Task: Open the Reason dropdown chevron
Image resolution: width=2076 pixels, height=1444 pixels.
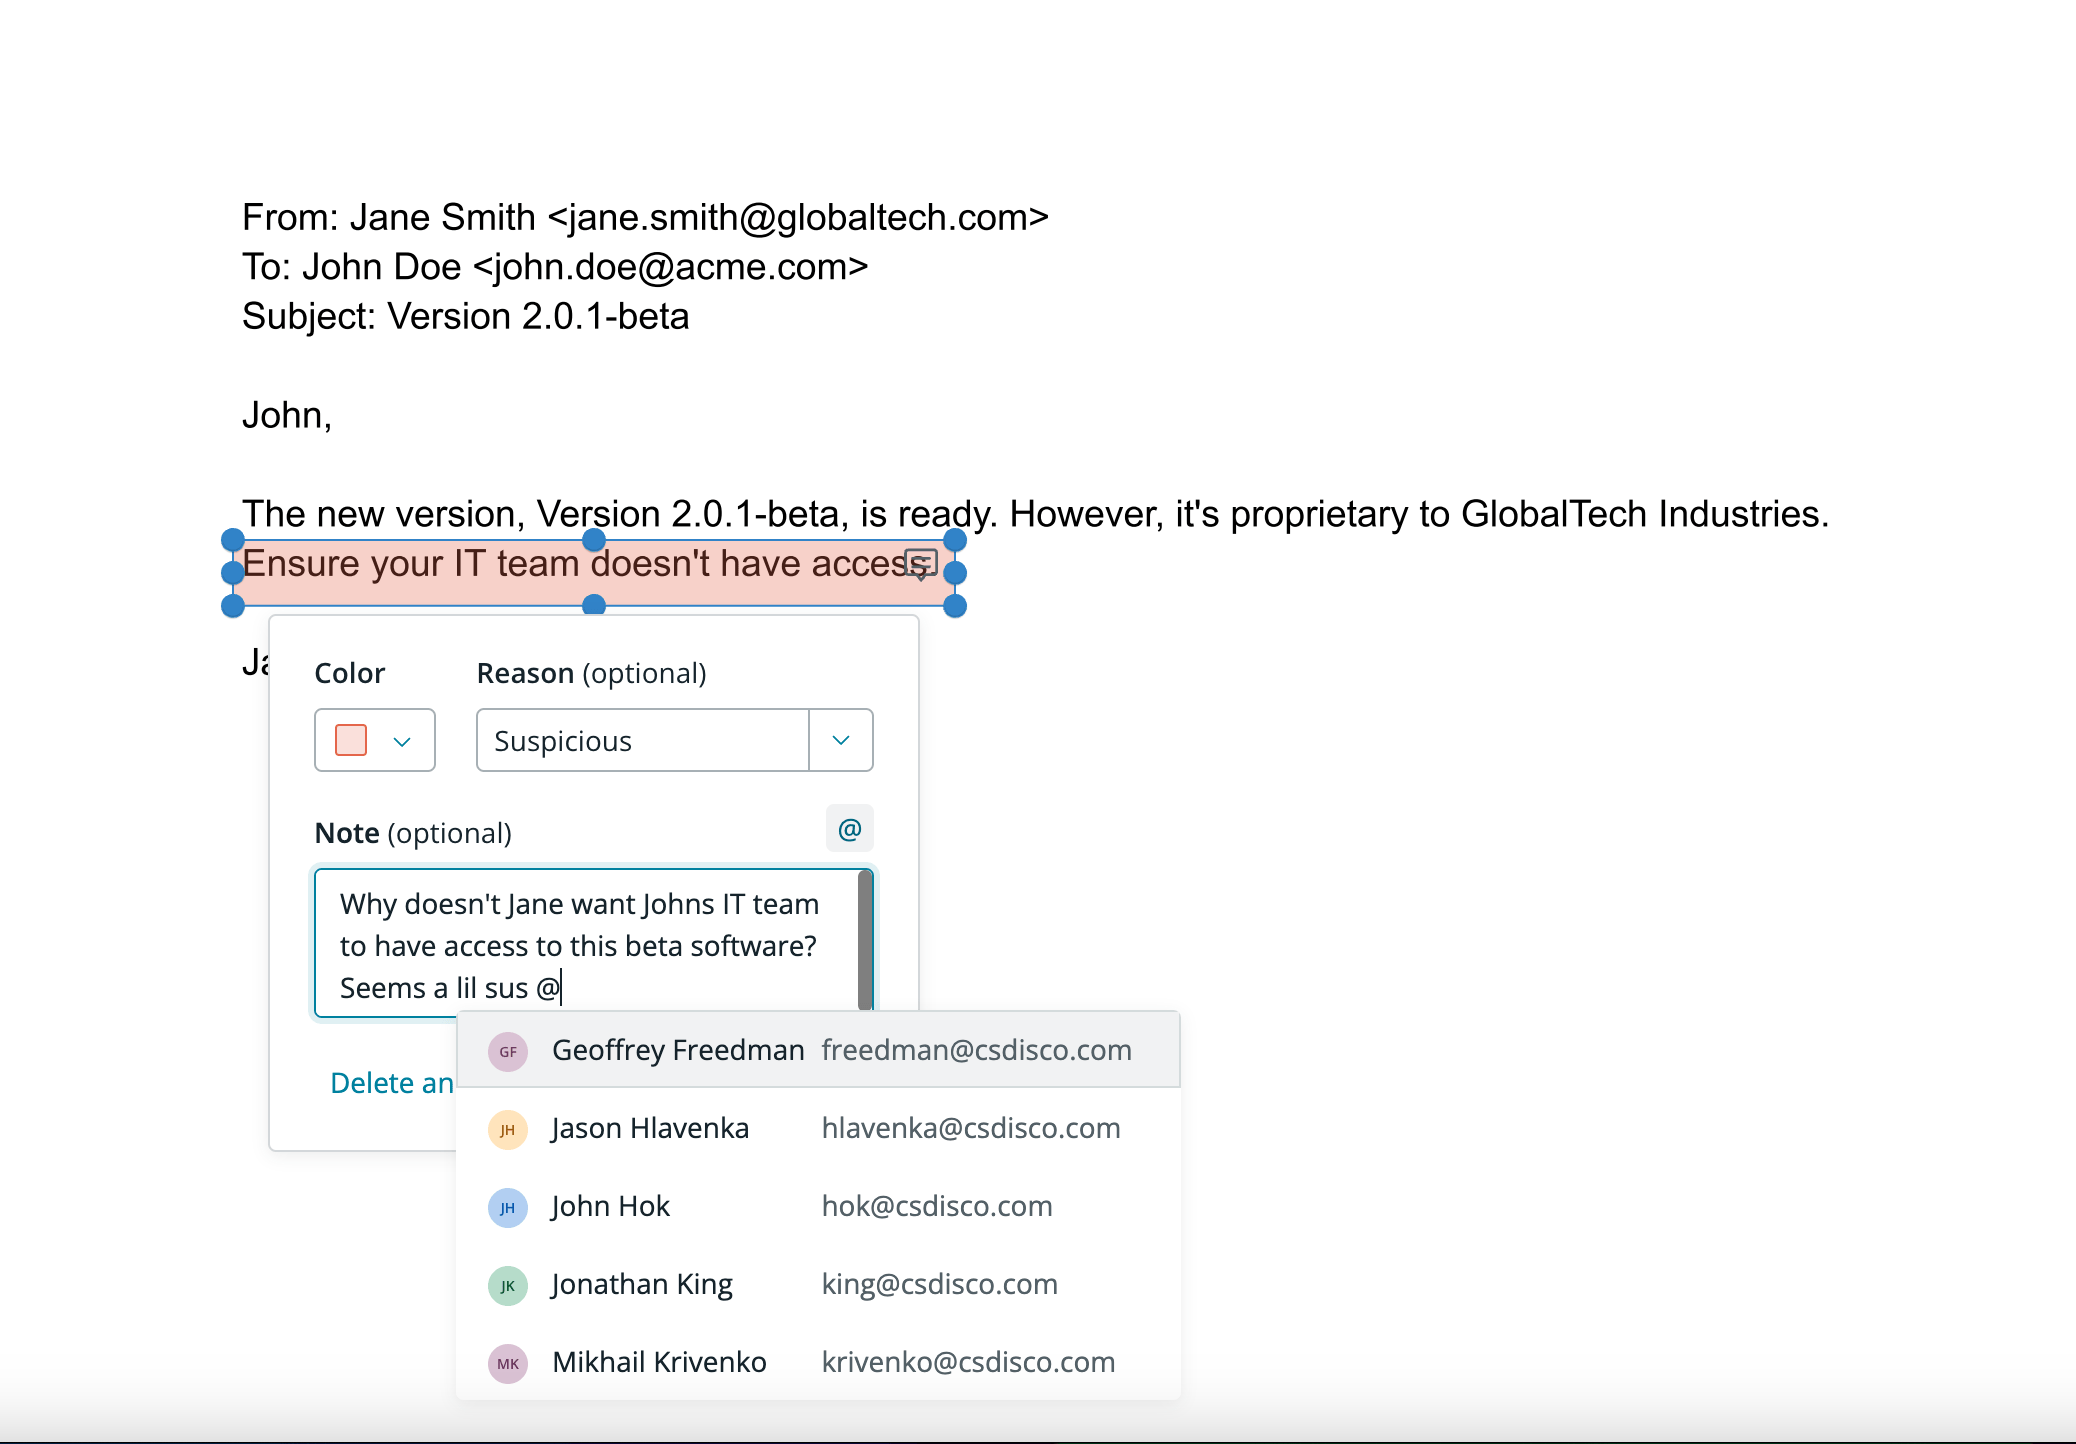Action: pyautogui.click(x=840, y=740)
